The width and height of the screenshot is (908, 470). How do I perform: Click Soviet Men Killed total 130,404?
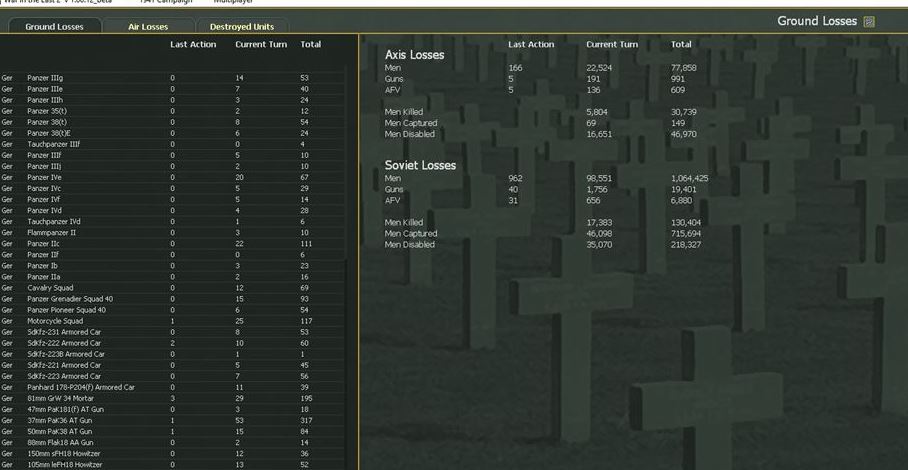pos(686,223)
